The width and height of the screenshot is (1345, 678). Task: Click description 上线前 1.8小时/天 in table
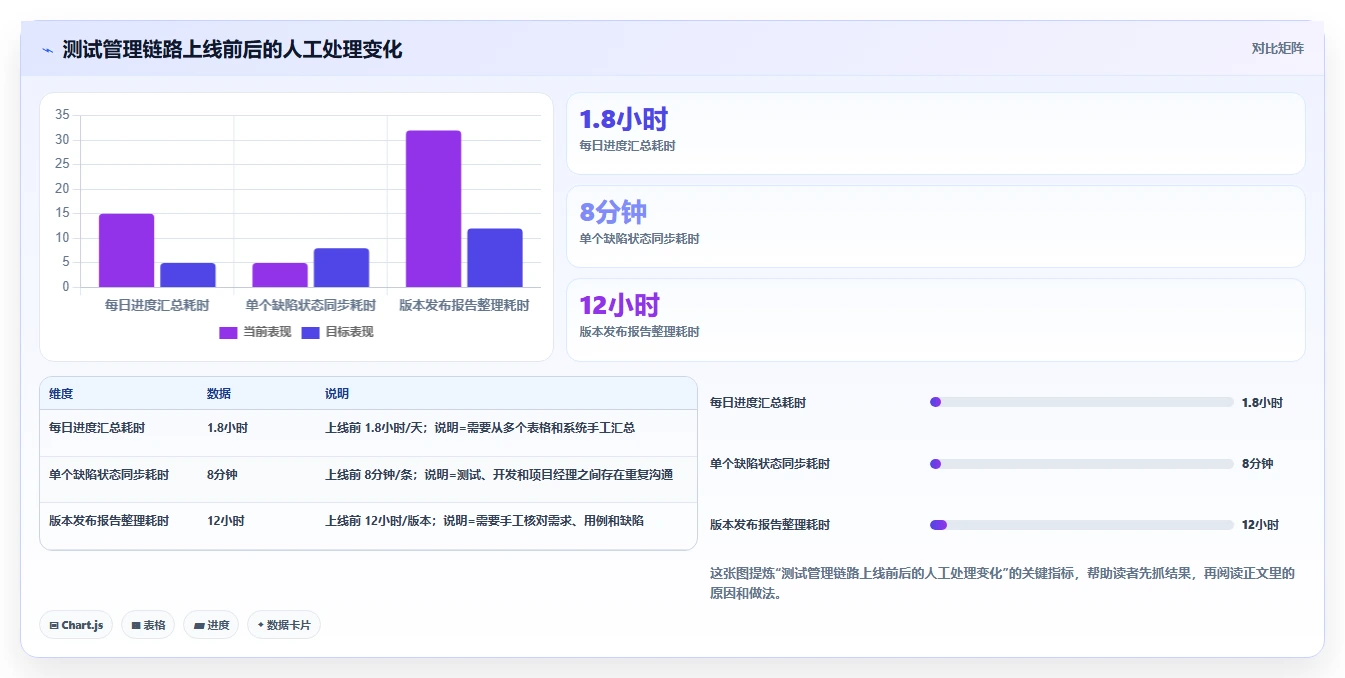[480, 428]
